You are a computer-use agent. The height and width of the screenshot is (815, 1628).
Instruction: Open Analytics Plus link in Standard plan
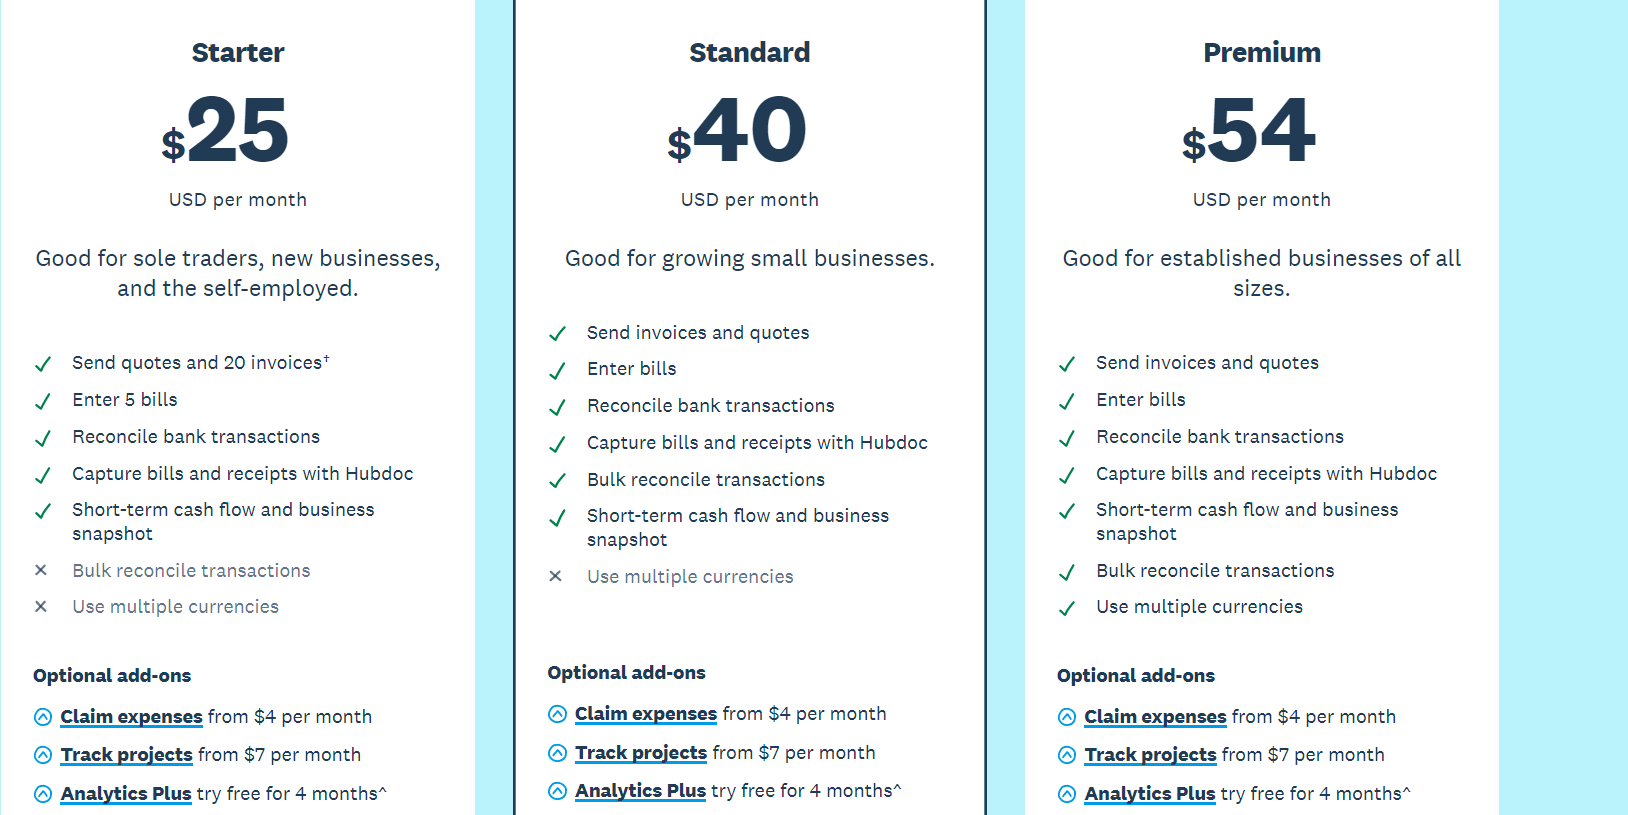641,791
